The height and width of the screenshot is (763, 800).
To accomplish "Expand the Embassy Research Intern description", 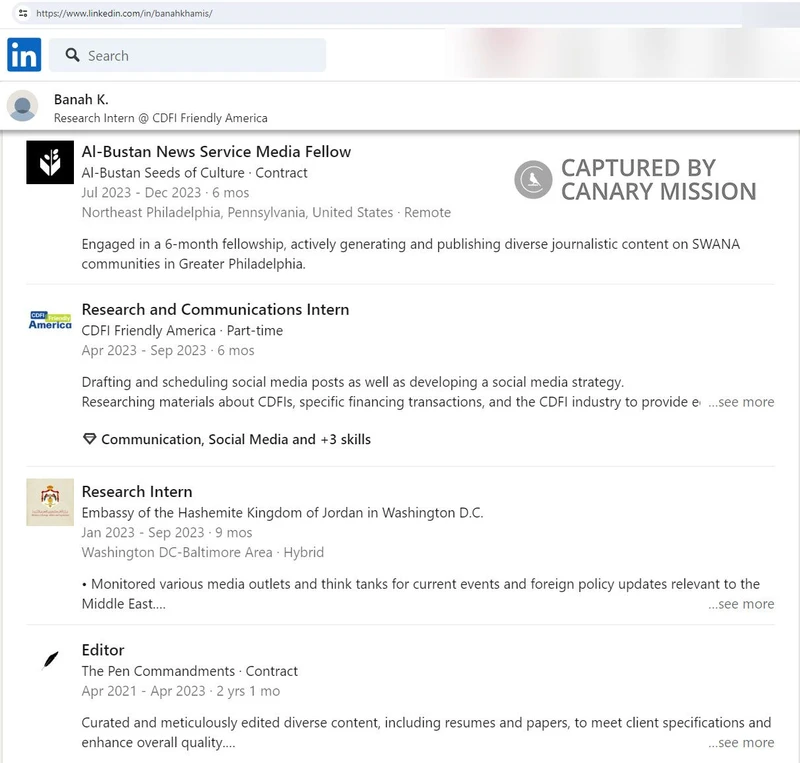I will pos(740,604).
